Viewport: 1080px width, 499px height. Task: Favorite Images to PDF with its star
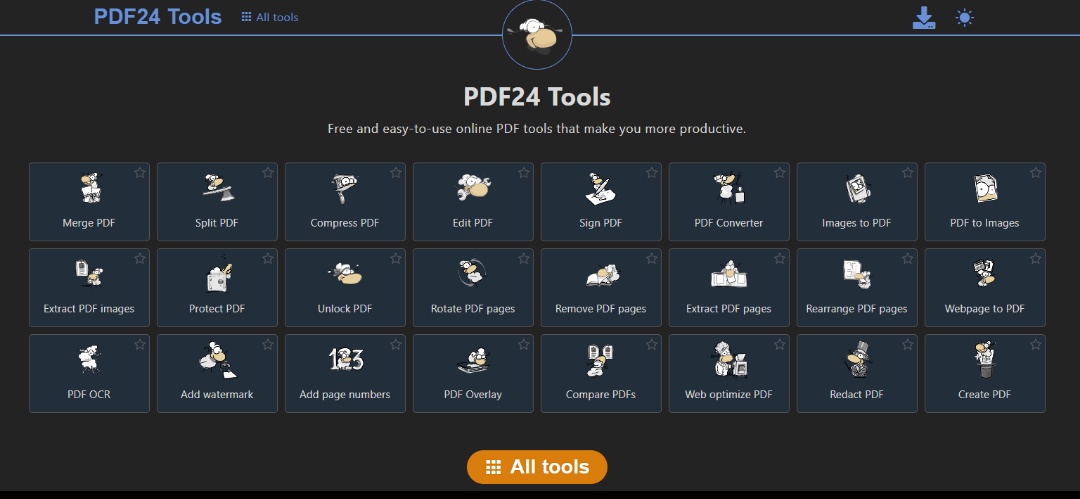pos(907,172)
